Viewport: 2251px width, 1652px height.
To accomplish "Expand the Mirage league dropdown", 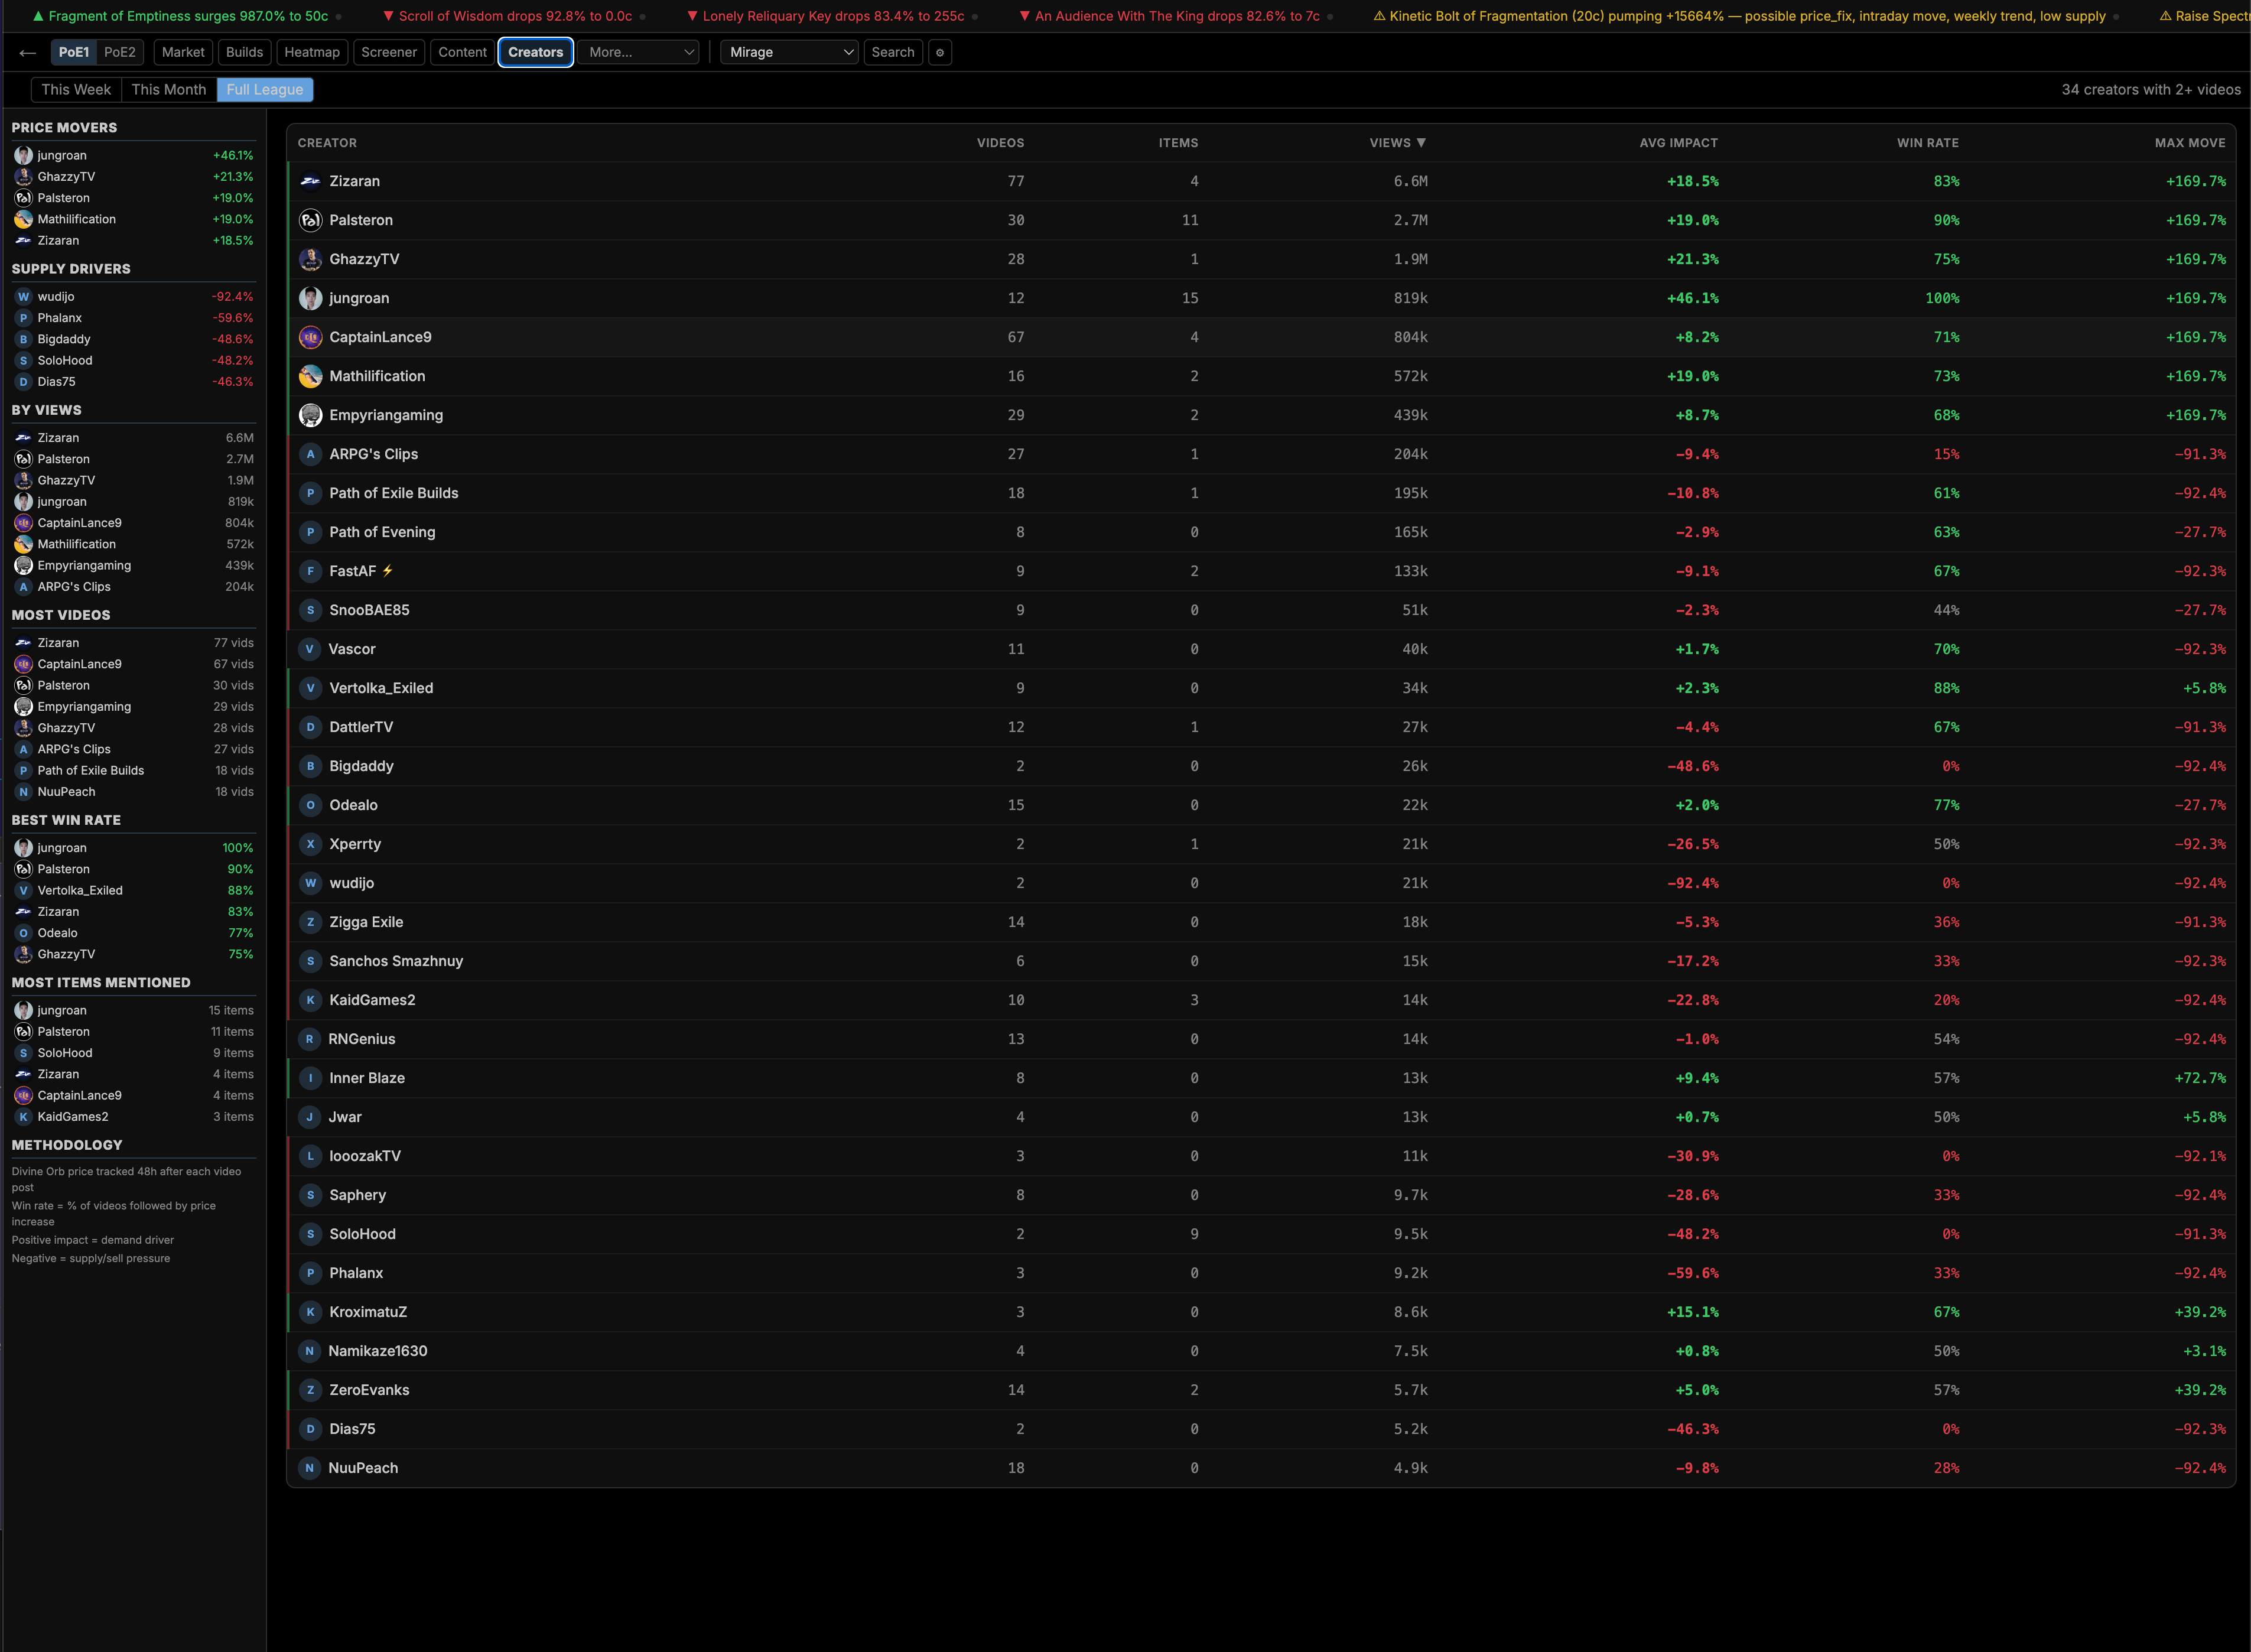I will (789, 52).
